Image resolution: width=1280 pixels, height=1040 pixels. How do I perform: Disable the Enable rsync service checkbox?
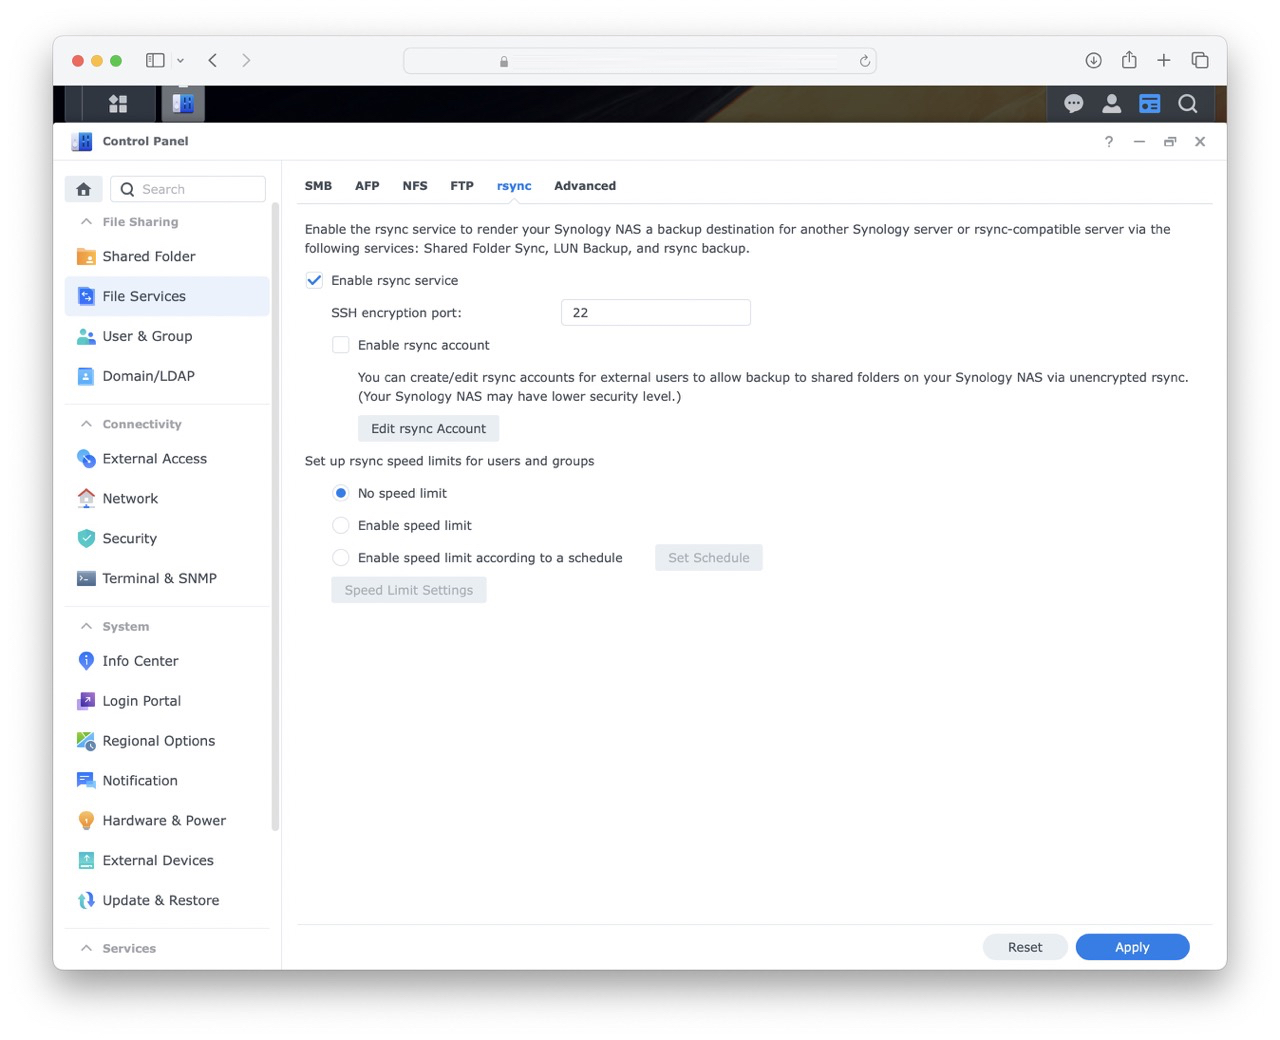314,280
